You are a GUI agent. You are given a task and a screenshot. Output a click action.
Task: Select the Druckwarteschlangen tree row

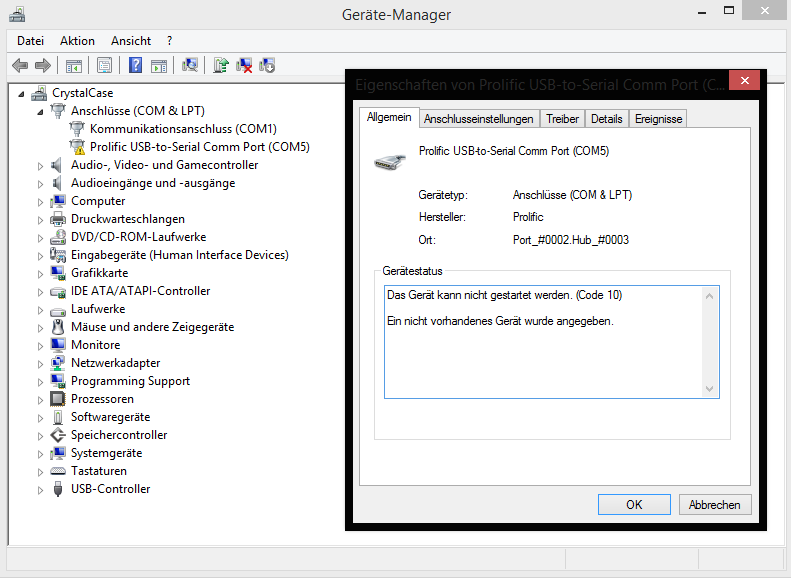[x=128, y=219]
